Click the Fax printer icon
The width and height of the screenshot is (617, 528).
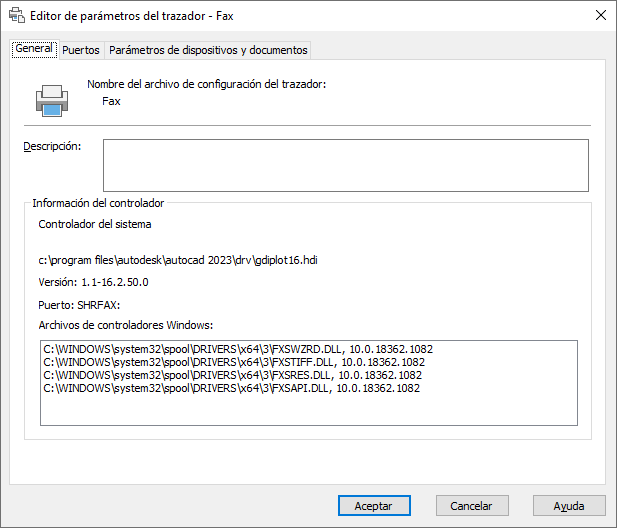pyautogui.click(x=52, y=97)
